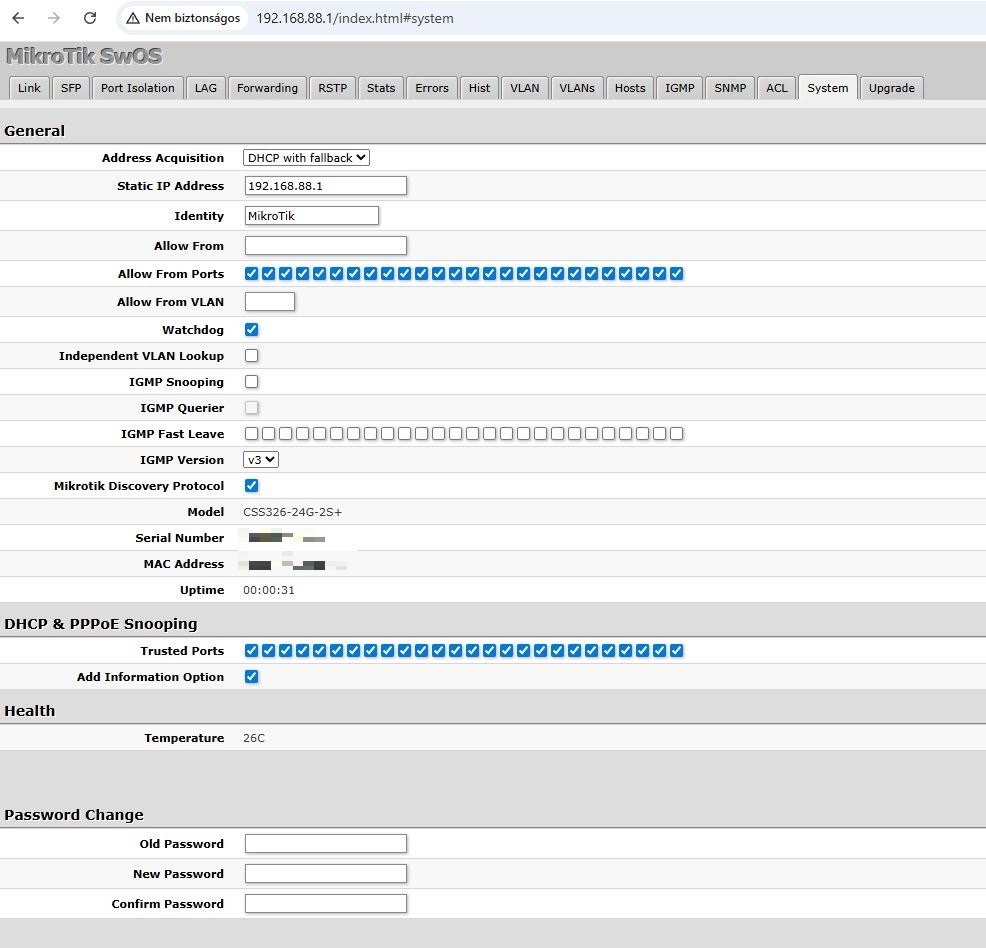Uncheck last Allow From Ports checkbox
The height and width of the screenshot is (948, 986).
tap(677, 273)
